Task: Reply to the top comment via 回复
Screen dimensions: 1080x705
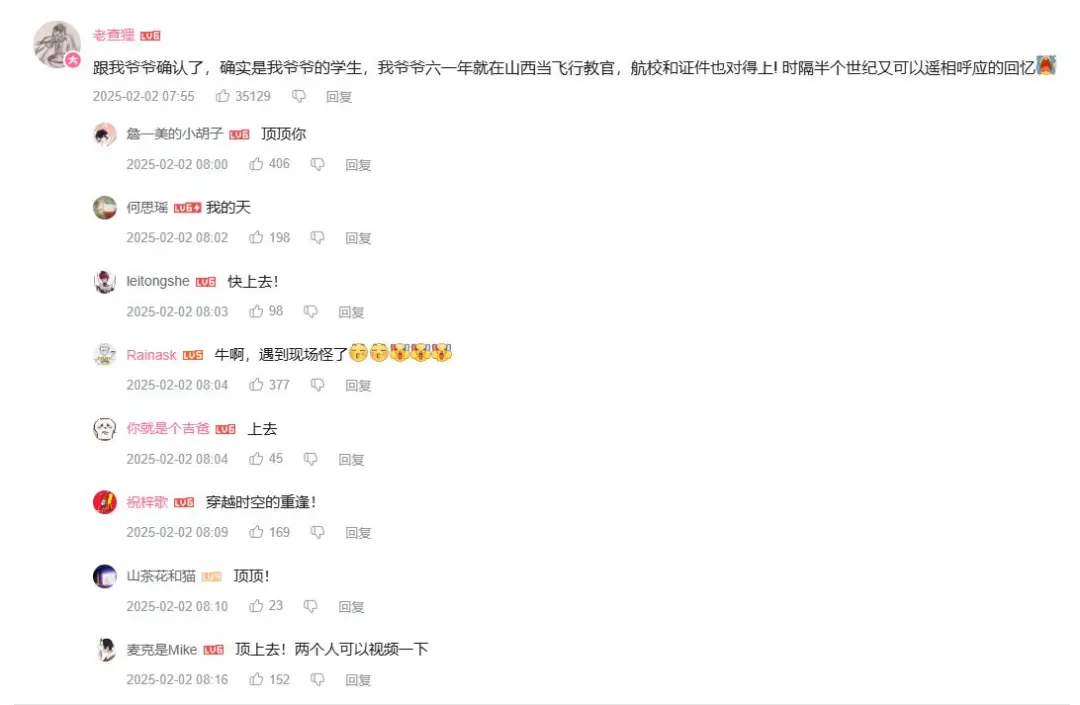Action: click(339, 97)
